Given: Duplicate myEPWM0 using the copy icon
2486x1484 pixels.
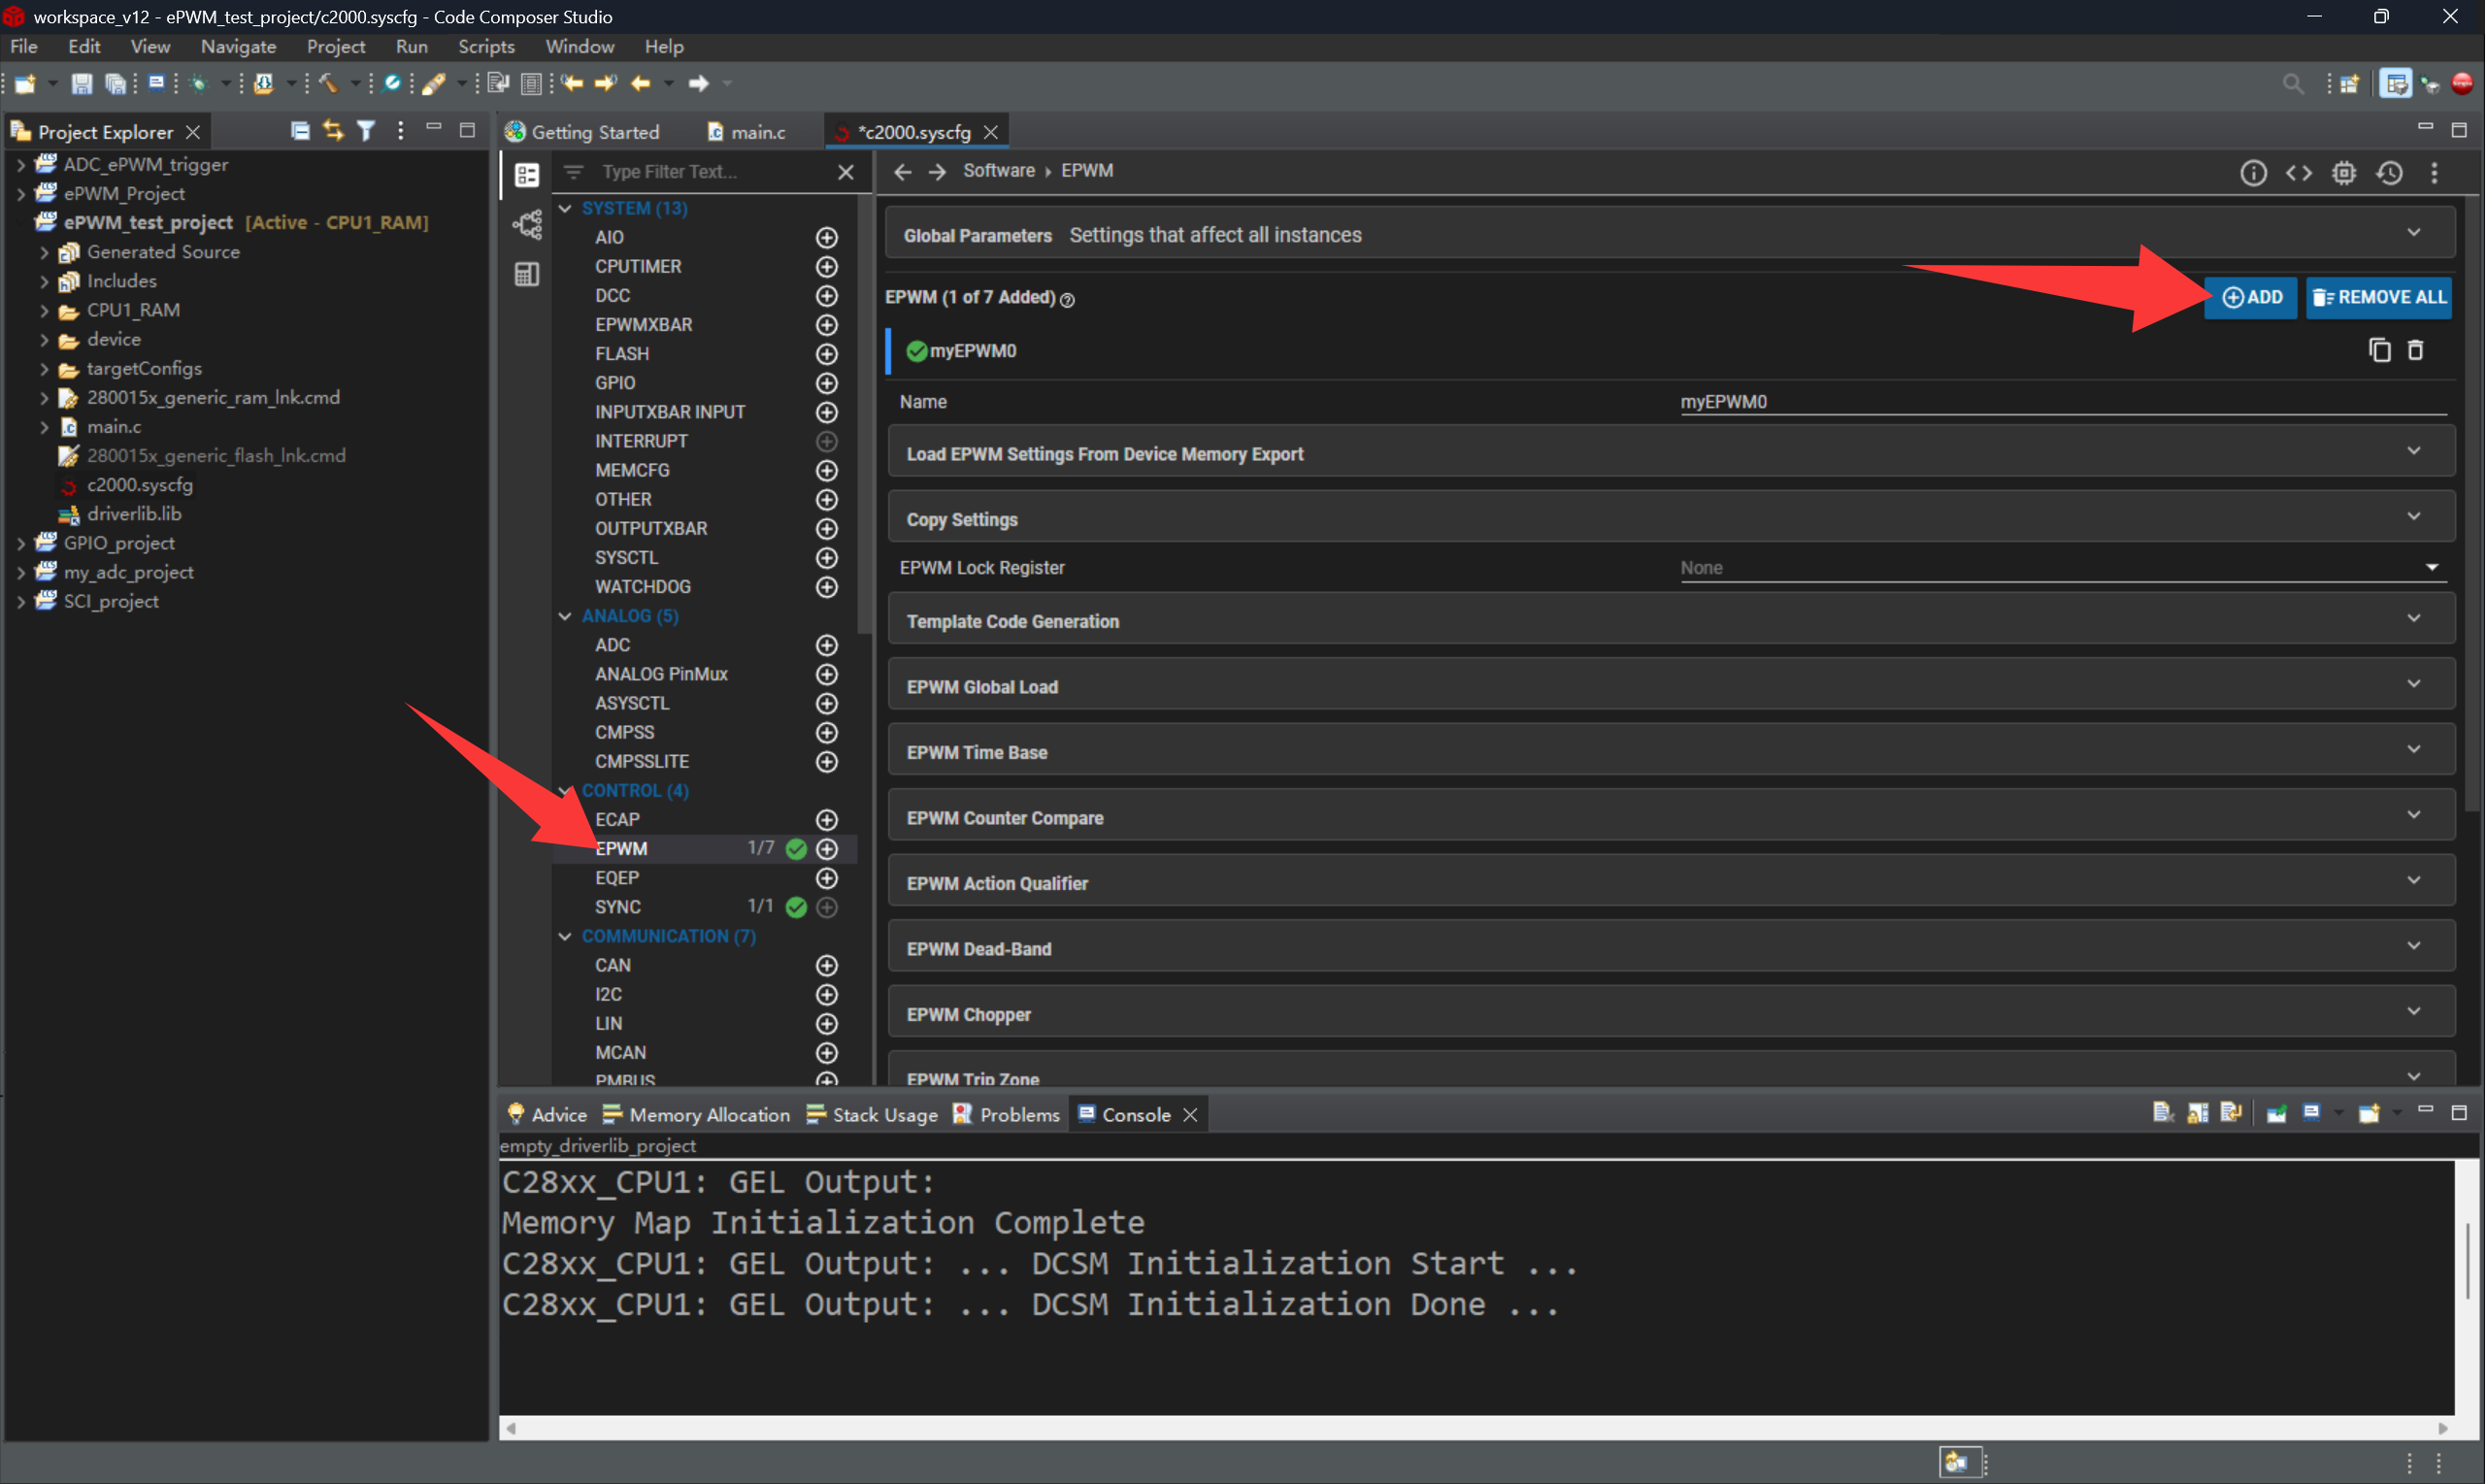Looking at the screenshot, I should pyautogui.click(x=2379, y=350).
